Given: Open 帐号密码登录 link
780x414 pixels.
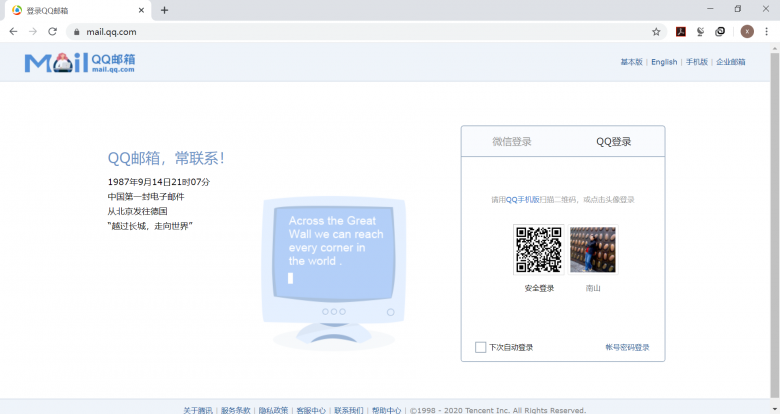Looking at the screenshot, I should pos(627,347).
